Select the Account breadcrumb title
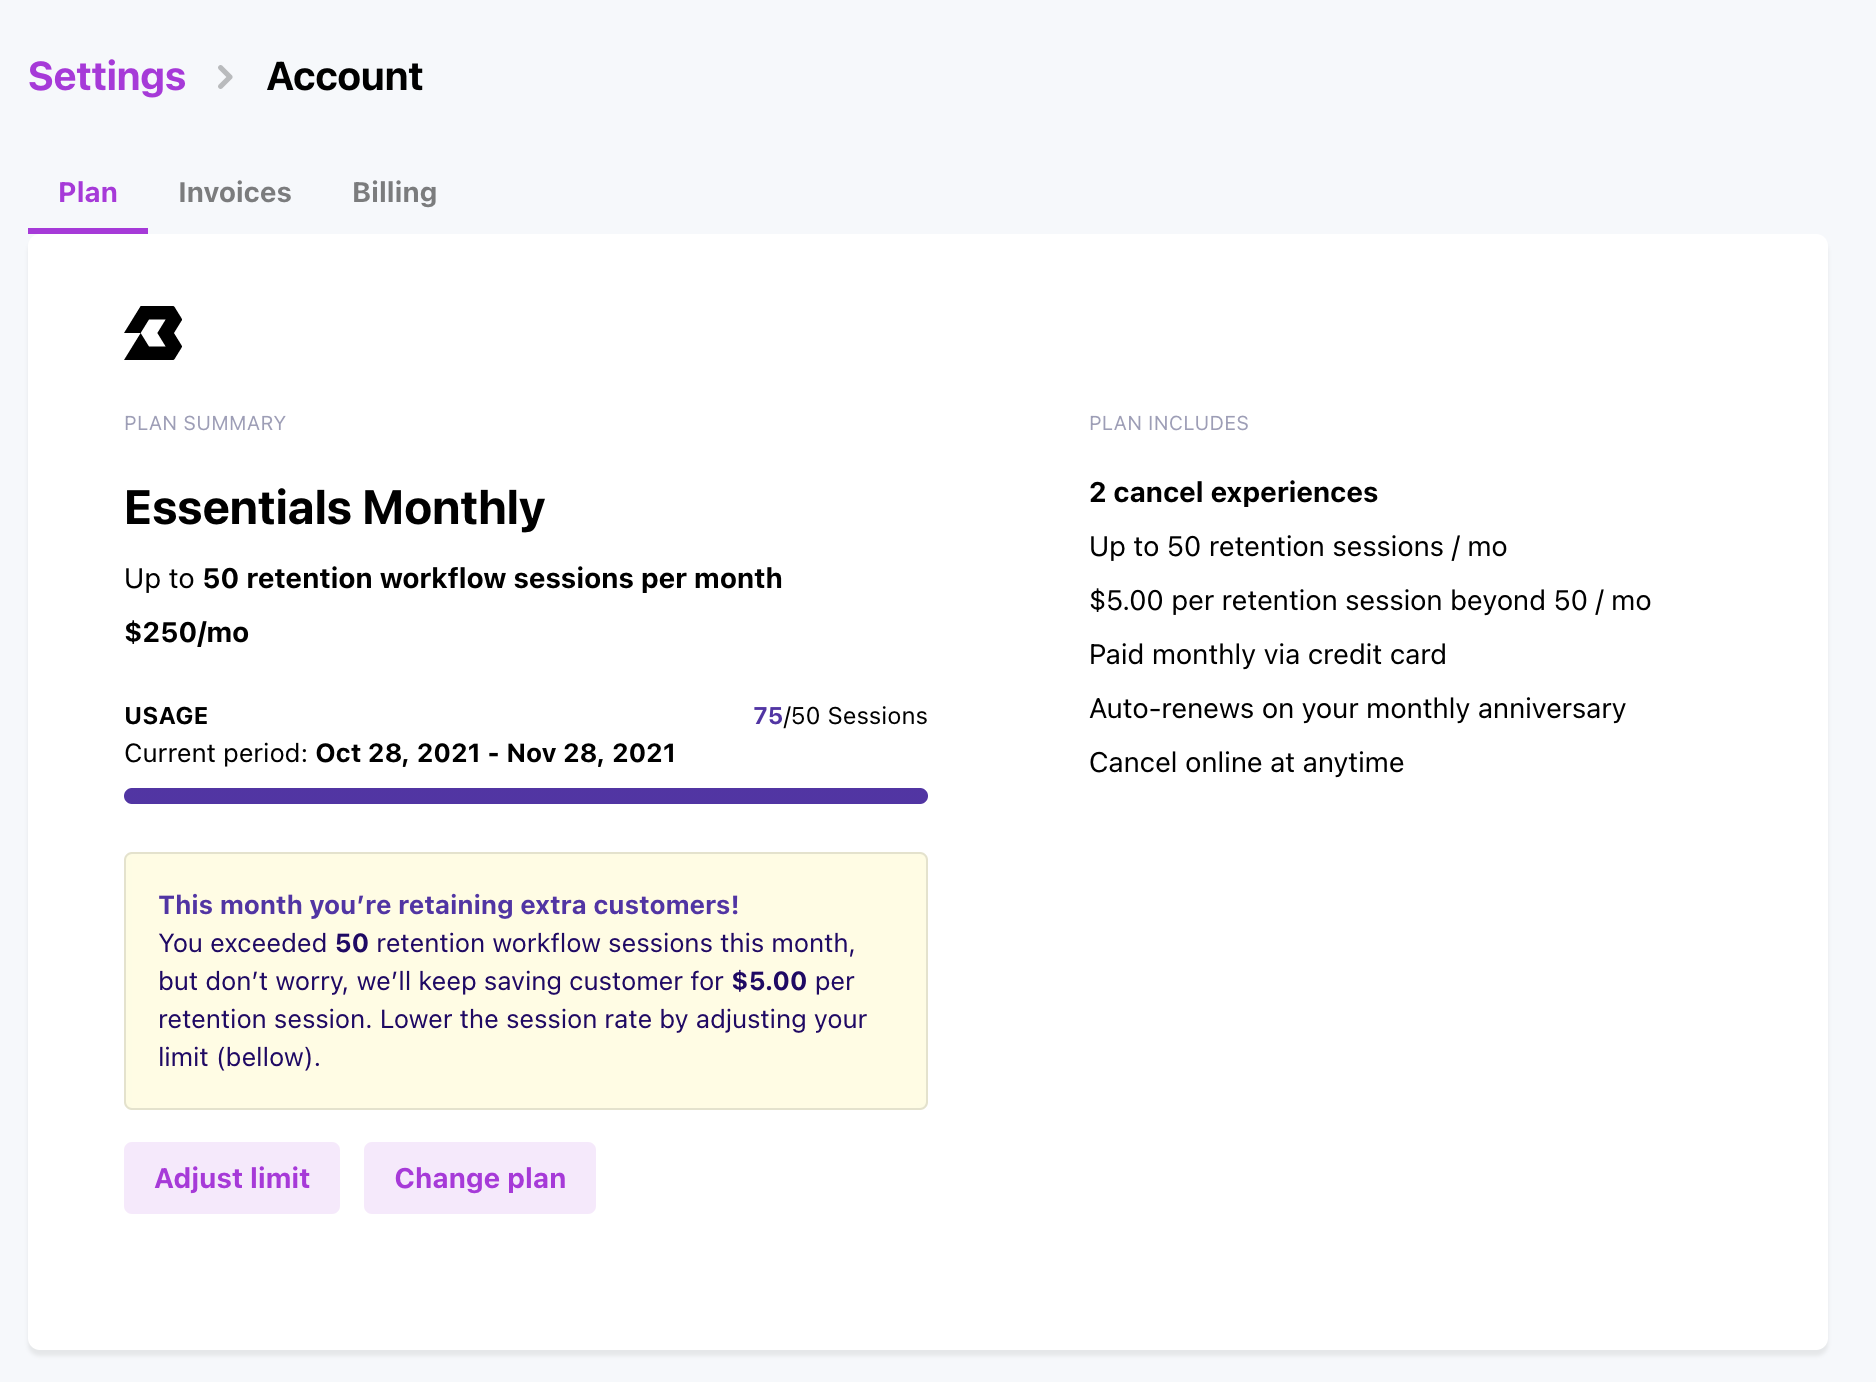The height and width of the screenshot is (1382, 1876). coord(344,77)
